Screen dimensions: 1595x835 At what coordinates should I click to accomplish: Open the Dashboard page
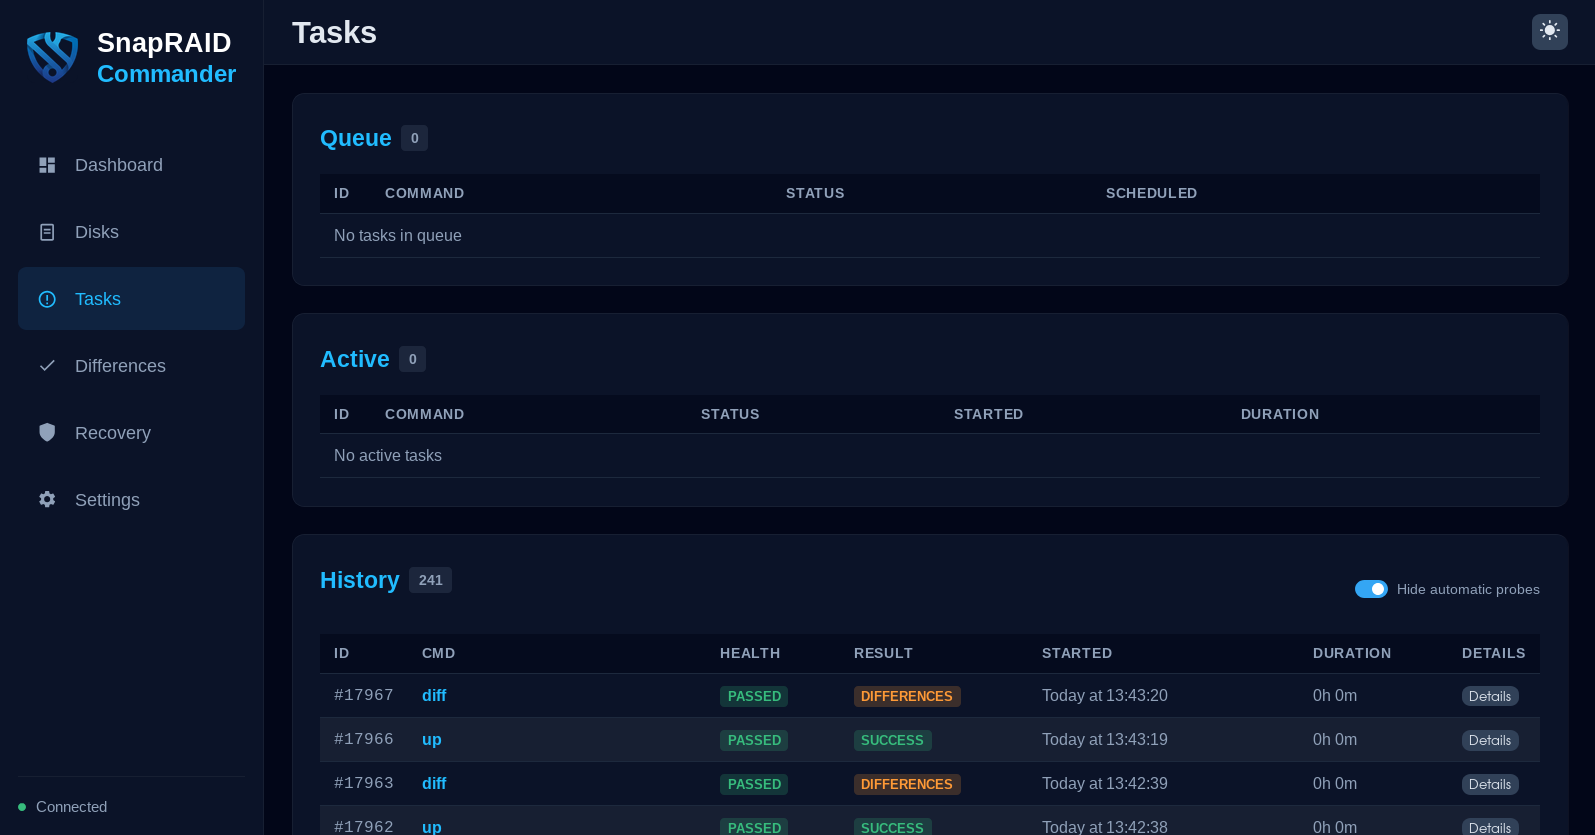(x=118, y=165)
